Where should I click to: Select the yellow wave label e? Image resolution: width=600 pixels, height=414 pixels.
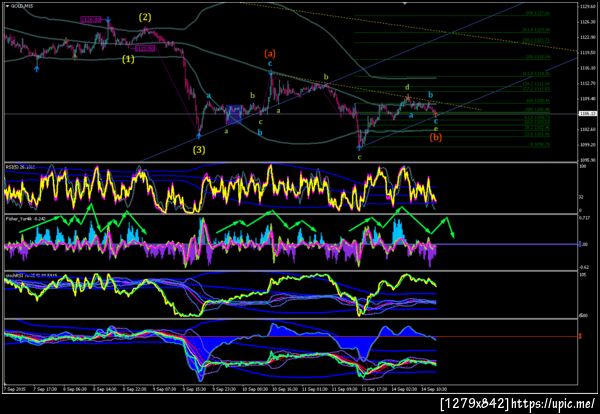pos(436,128)
